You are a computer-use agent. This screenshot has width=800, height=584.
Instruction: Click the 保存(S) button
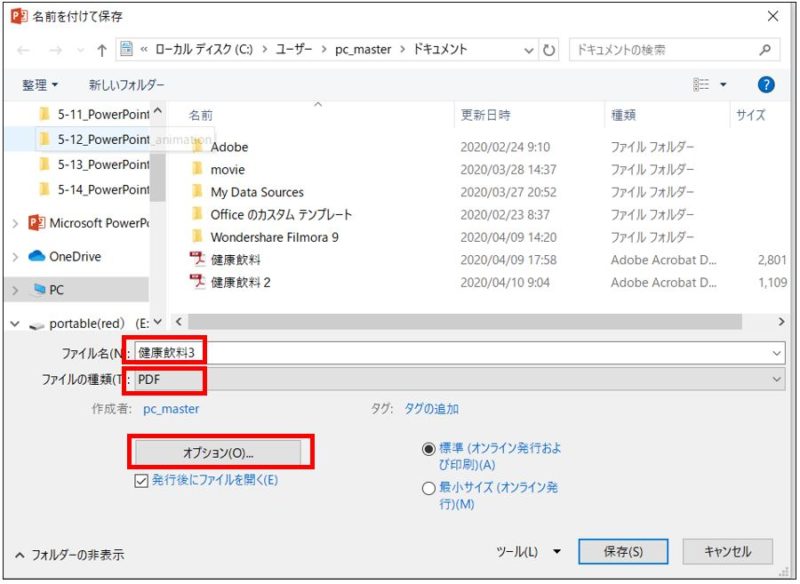coord(623,551)
